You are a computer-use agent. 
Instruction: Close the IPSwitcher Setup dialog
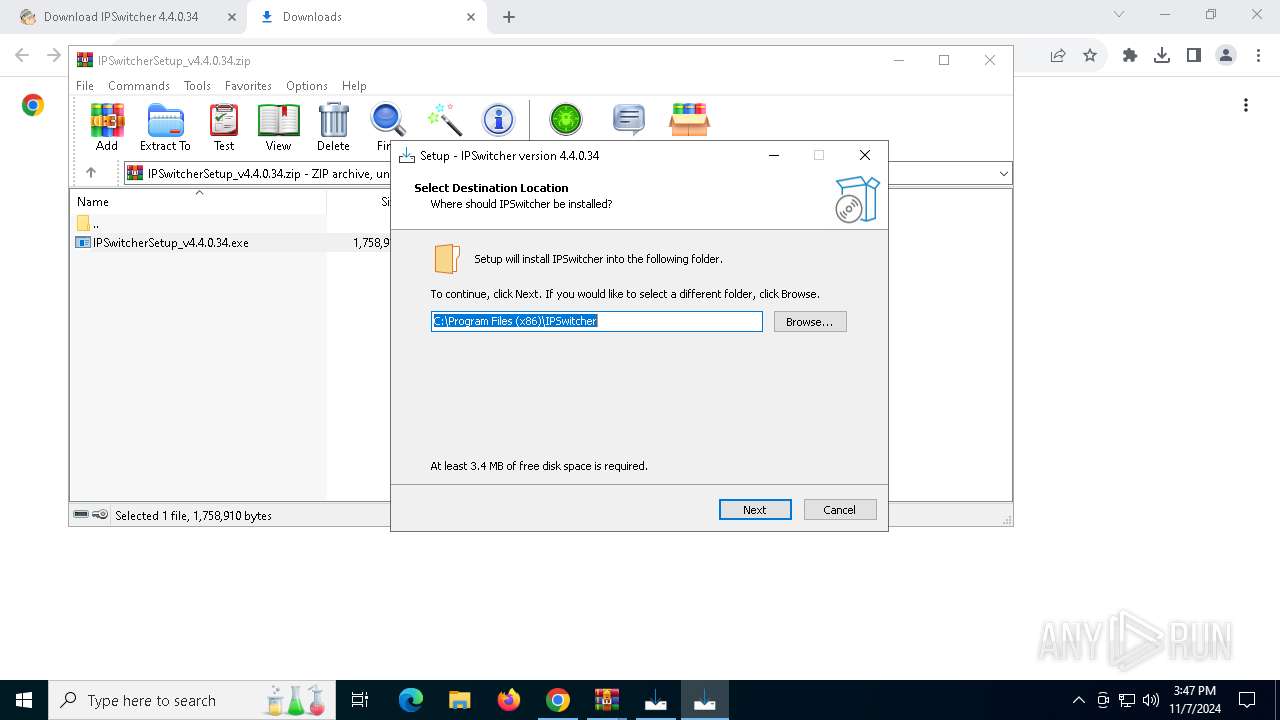(865, 155)
